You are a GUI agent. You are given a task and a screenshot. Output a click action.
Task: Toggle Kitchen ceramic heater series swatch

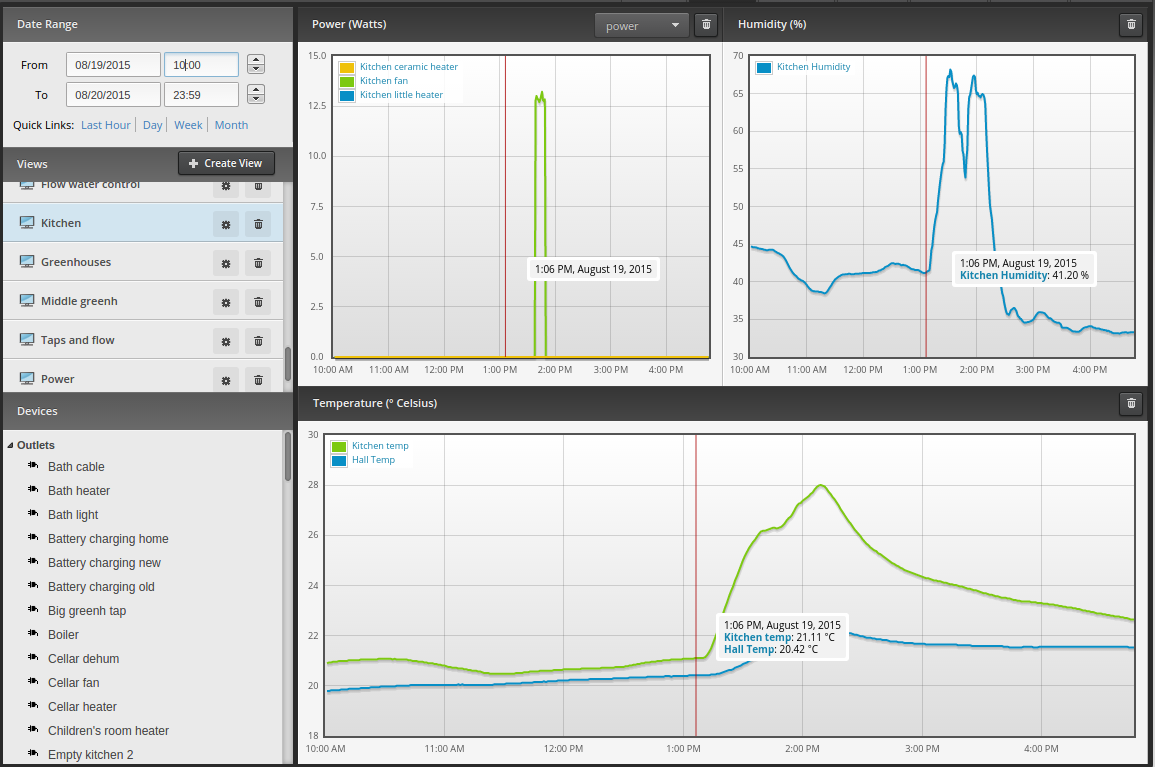(x=347, y=68)
